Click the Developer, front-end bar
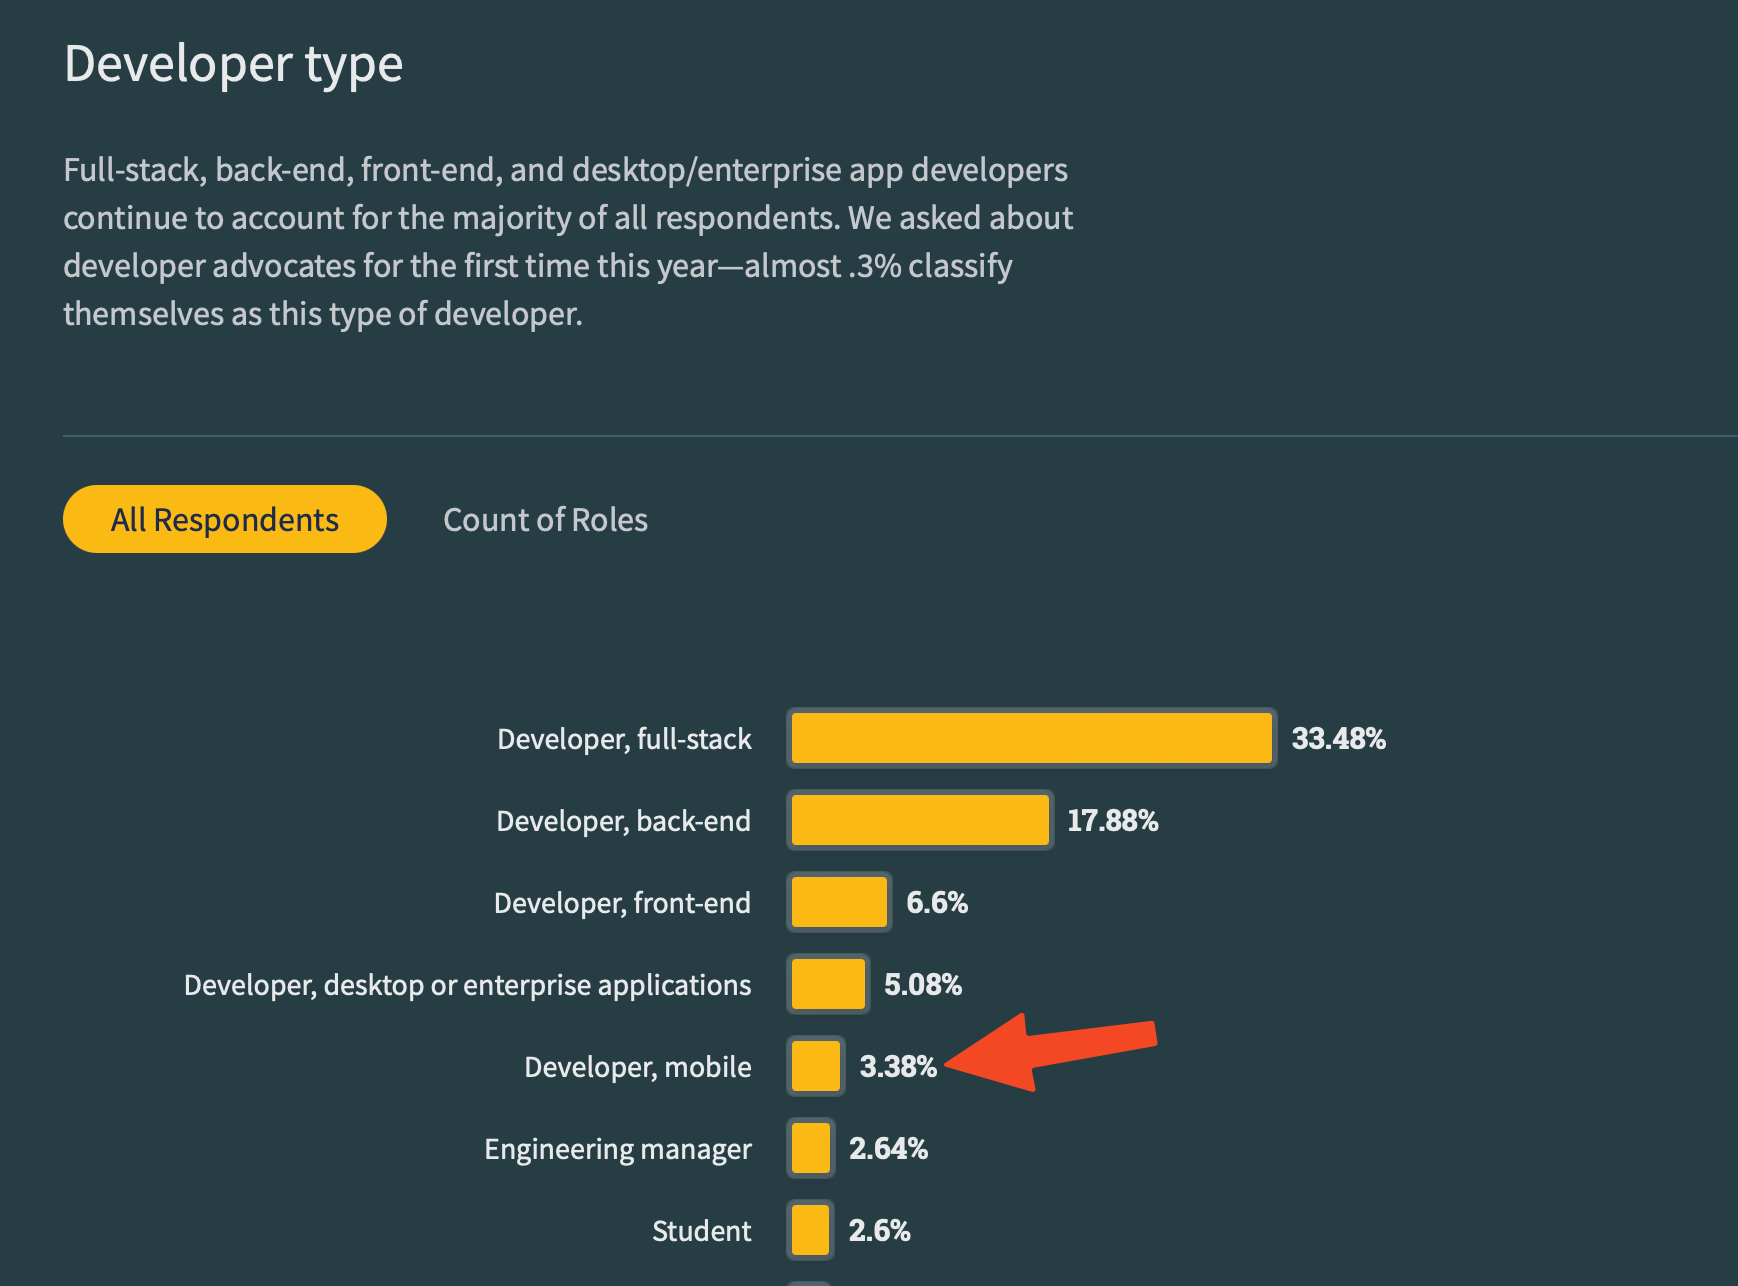This screenshot has width=1738, height=1286. (x=839, y=902)
